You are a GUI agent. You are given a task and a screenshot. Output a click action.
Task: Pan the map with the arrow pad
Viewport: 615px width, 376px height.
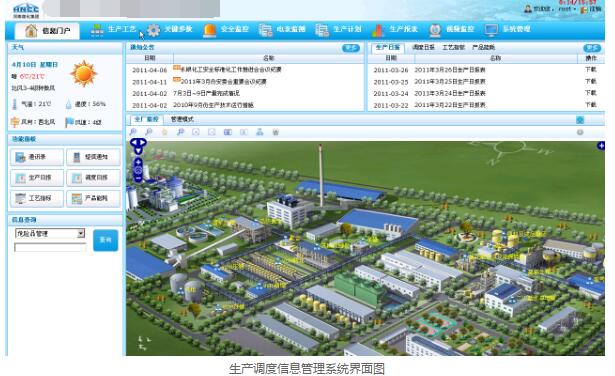[x=138, y=146]
